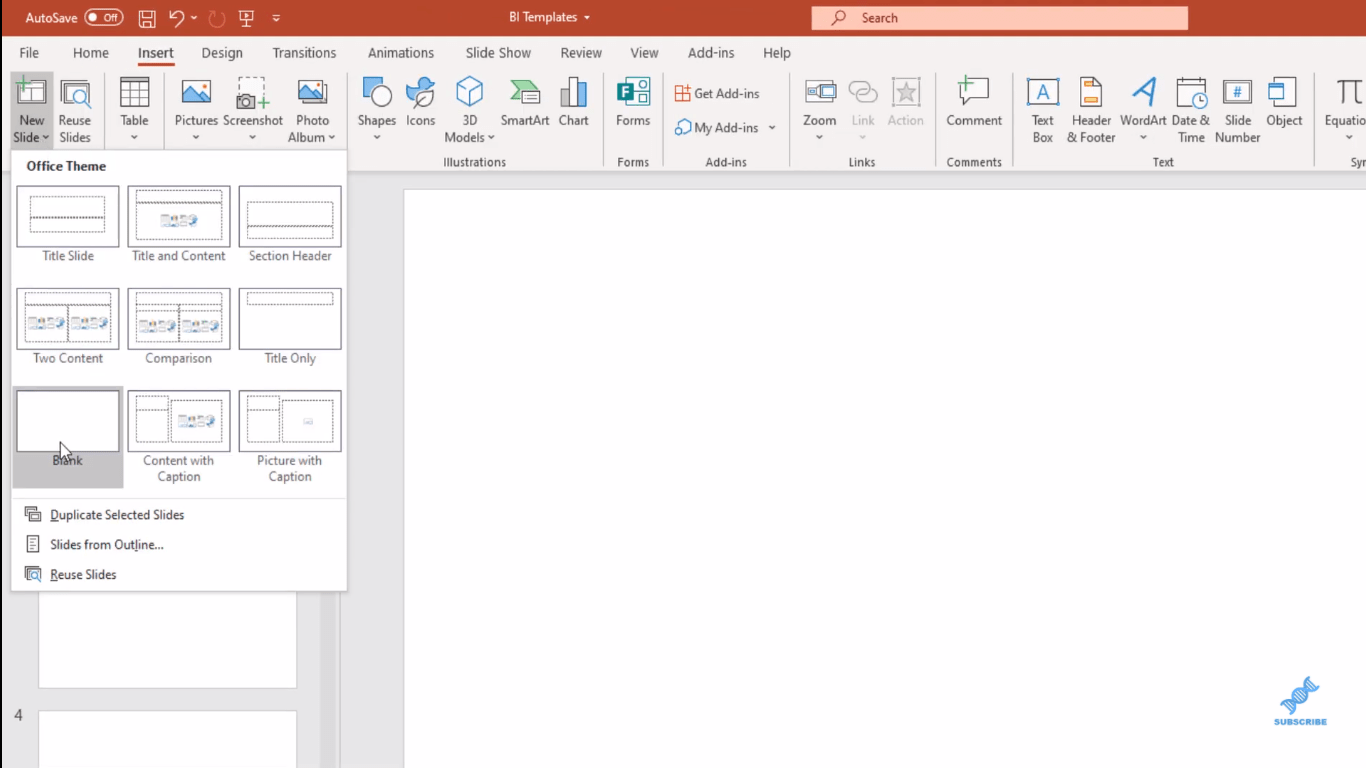Click Get Add-ins

[717, 93]
